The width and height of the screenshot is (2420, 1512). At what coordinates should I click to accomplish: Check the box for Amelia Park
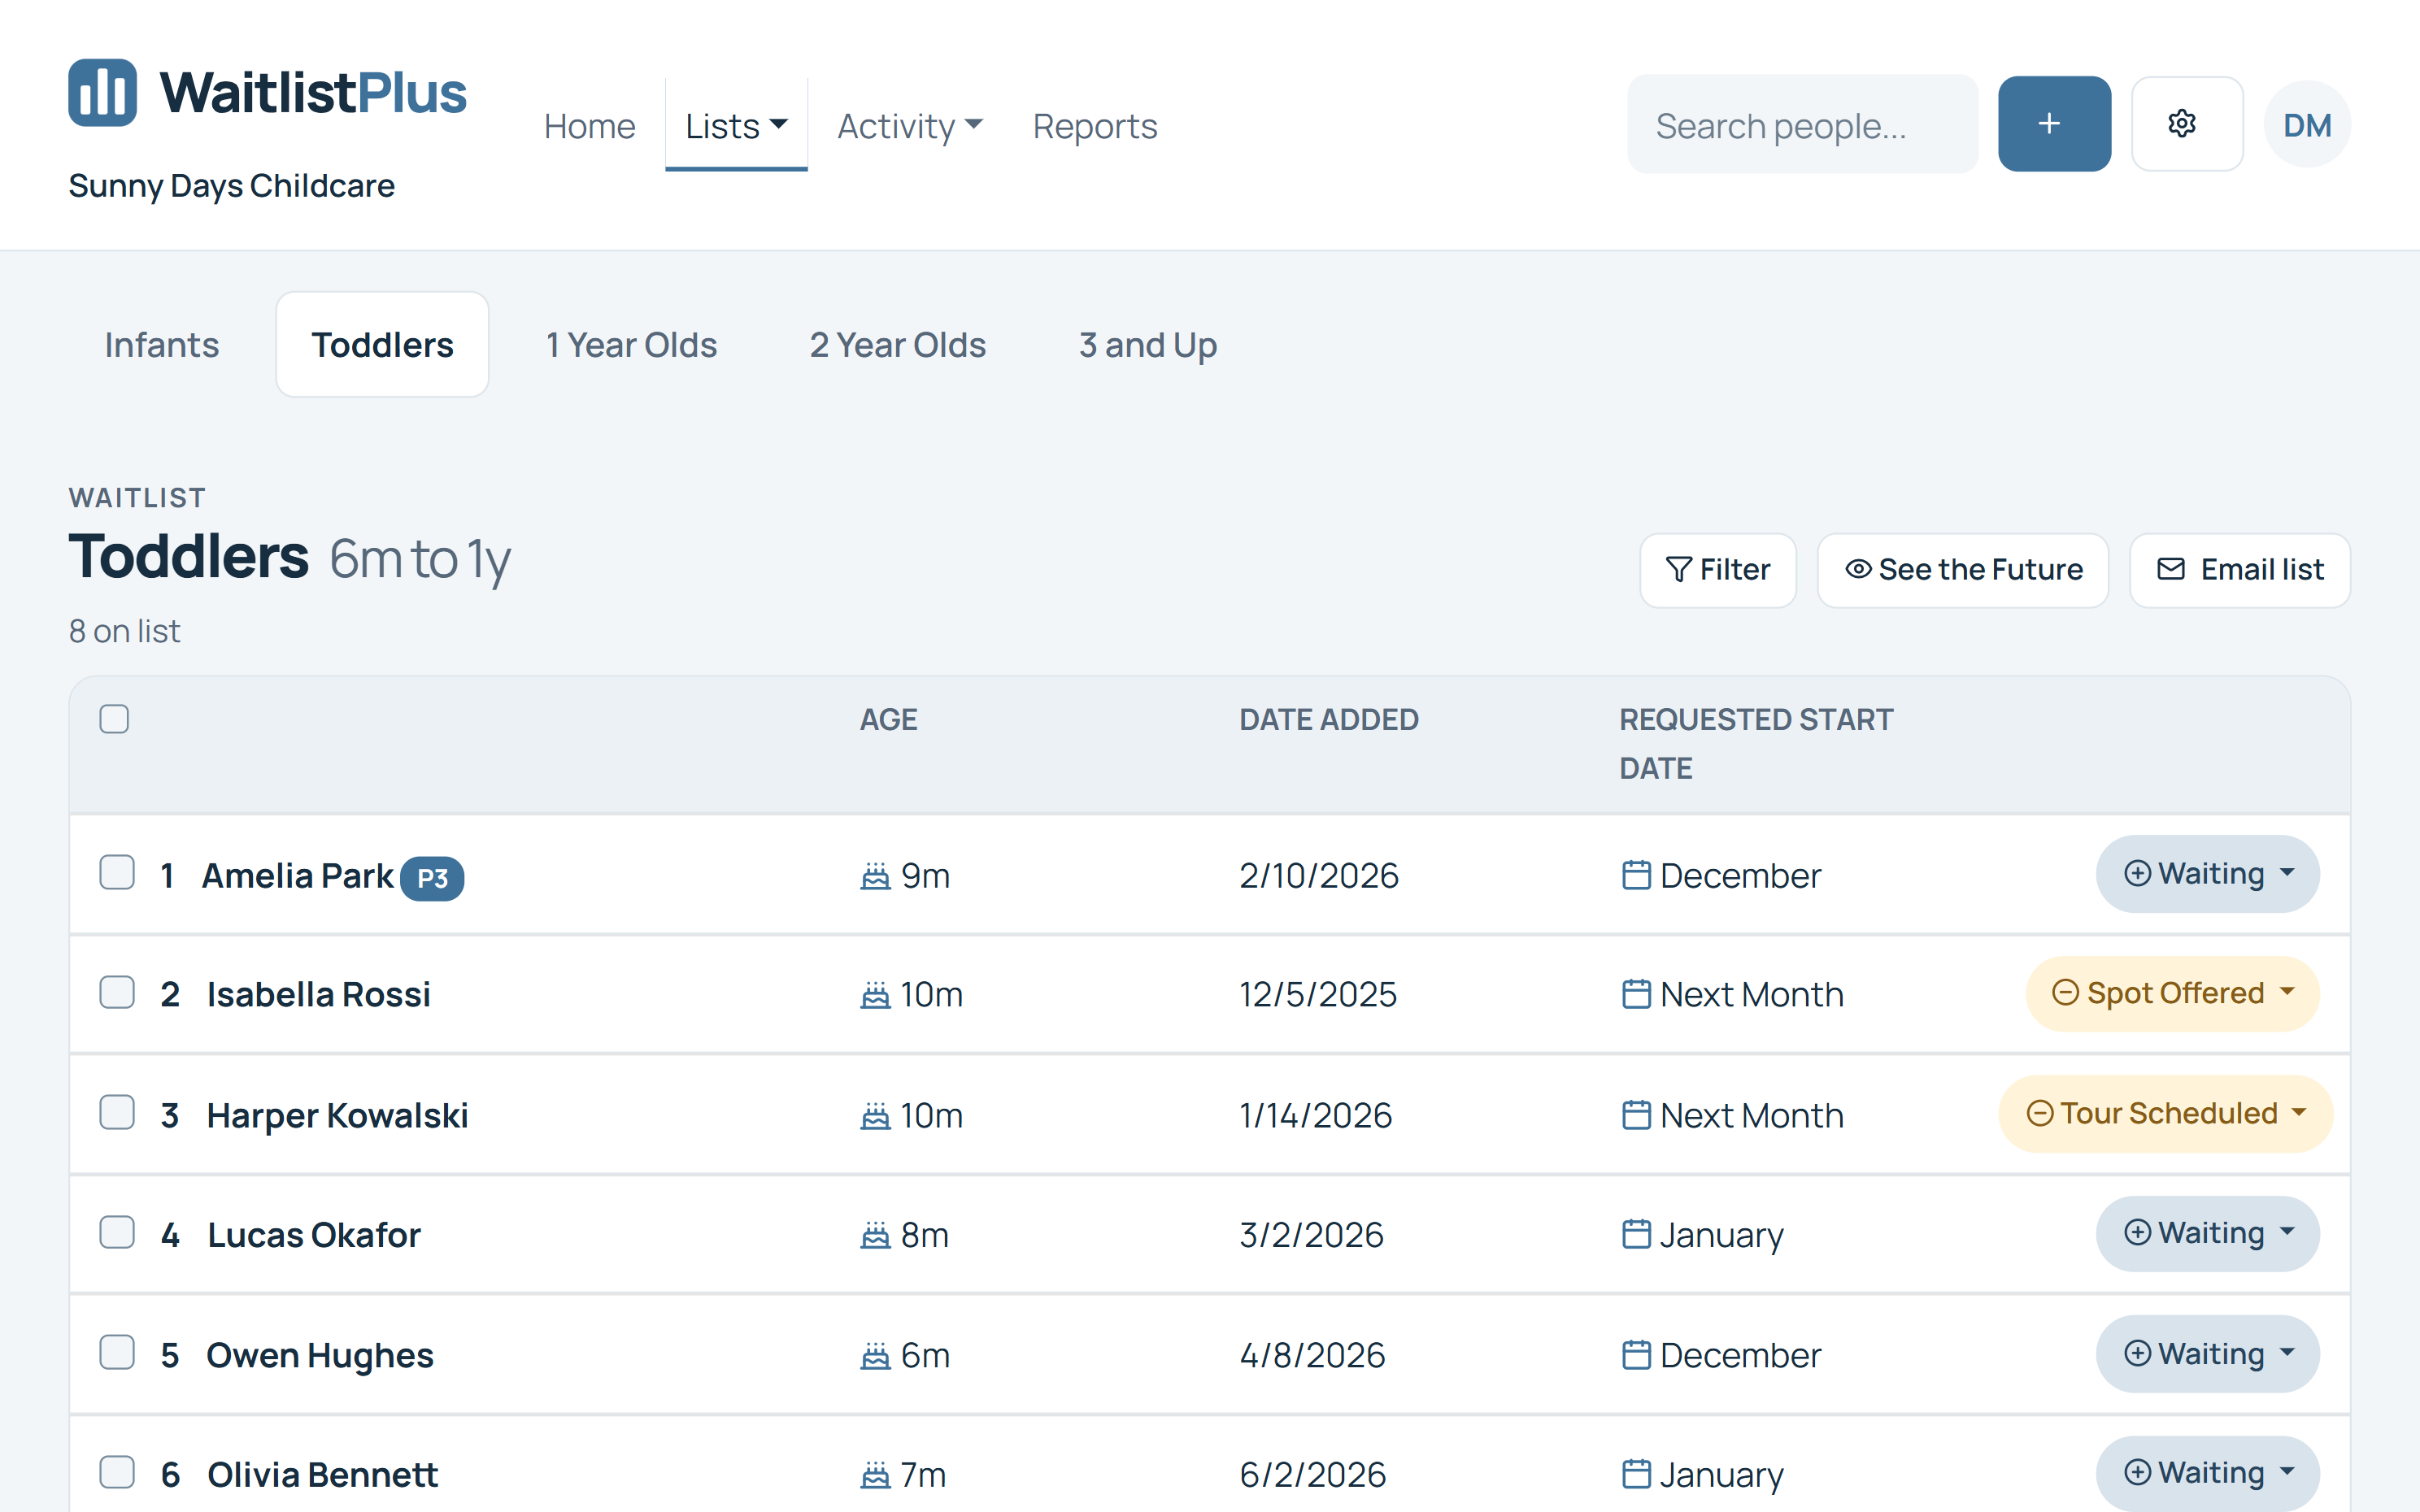117,872
